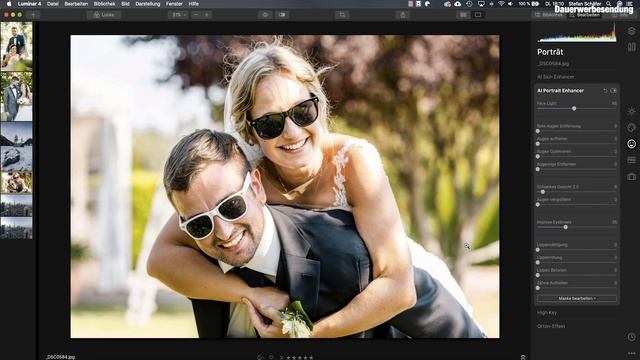The width and height of the screenshot is (640, 360).
Task: Open the Apple menu
Action: pyautogui.click(x=9, y=4)
